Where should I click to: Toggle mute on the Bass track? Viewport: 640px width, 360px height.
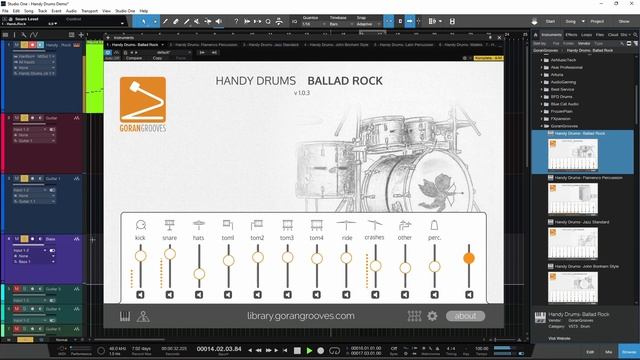coord(17,239)
